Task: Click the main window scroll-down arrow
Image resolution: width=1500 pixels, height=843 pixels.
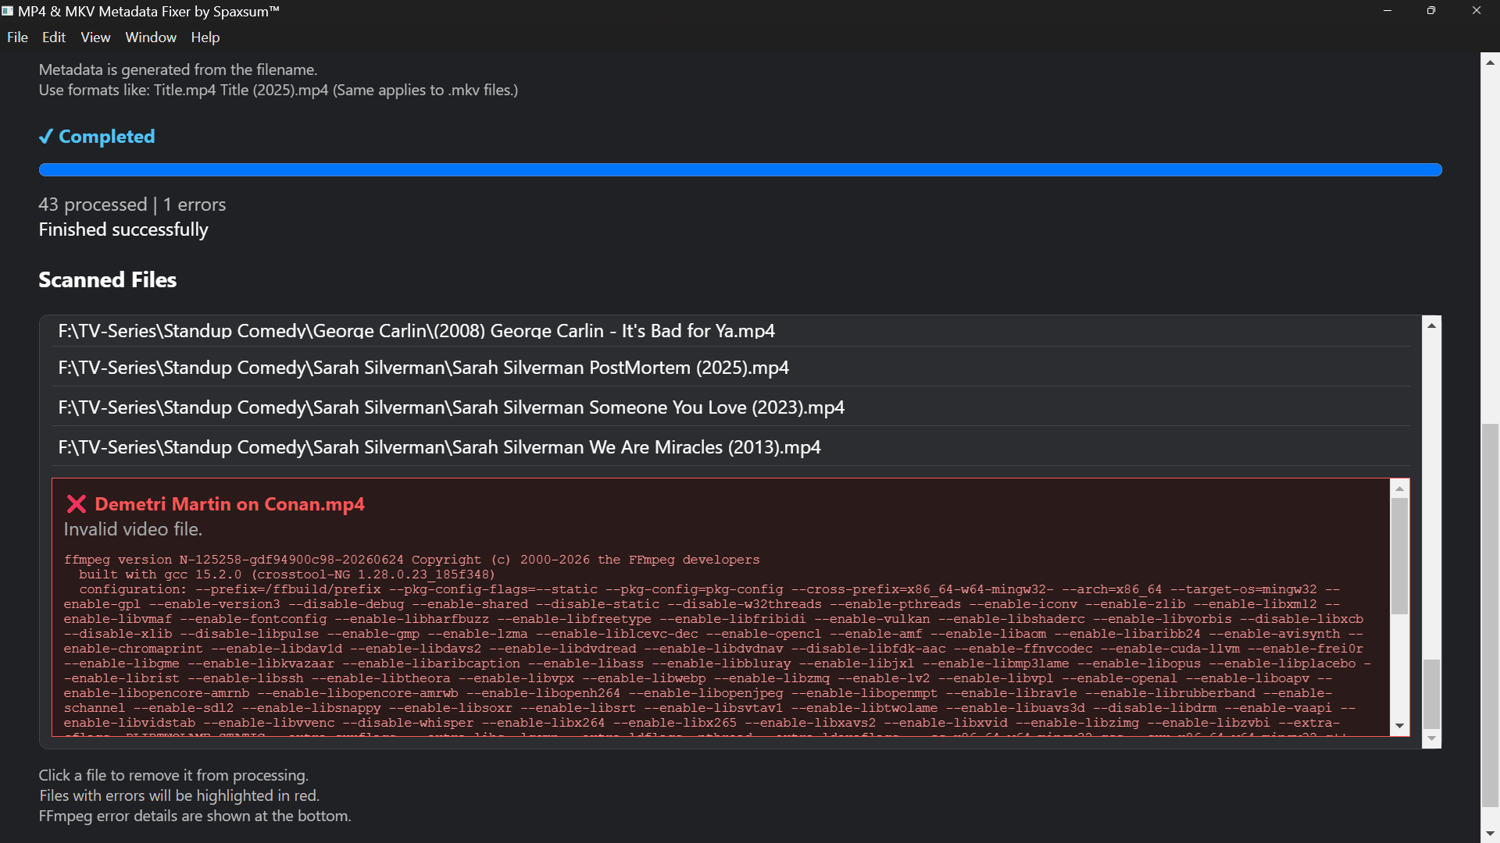Action: point(1490,833)
